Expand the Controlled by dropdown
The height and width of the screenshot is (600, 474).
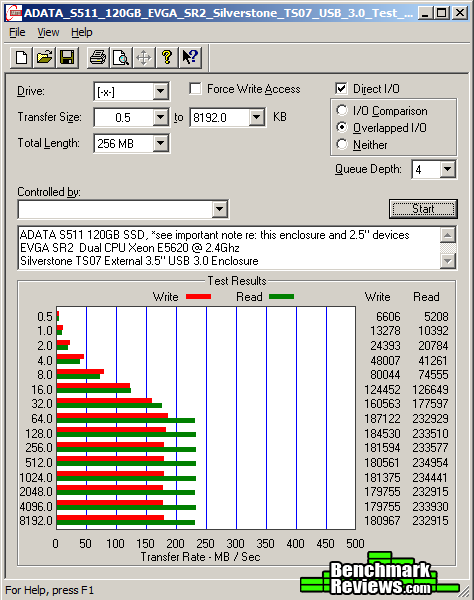coord(220,209)
